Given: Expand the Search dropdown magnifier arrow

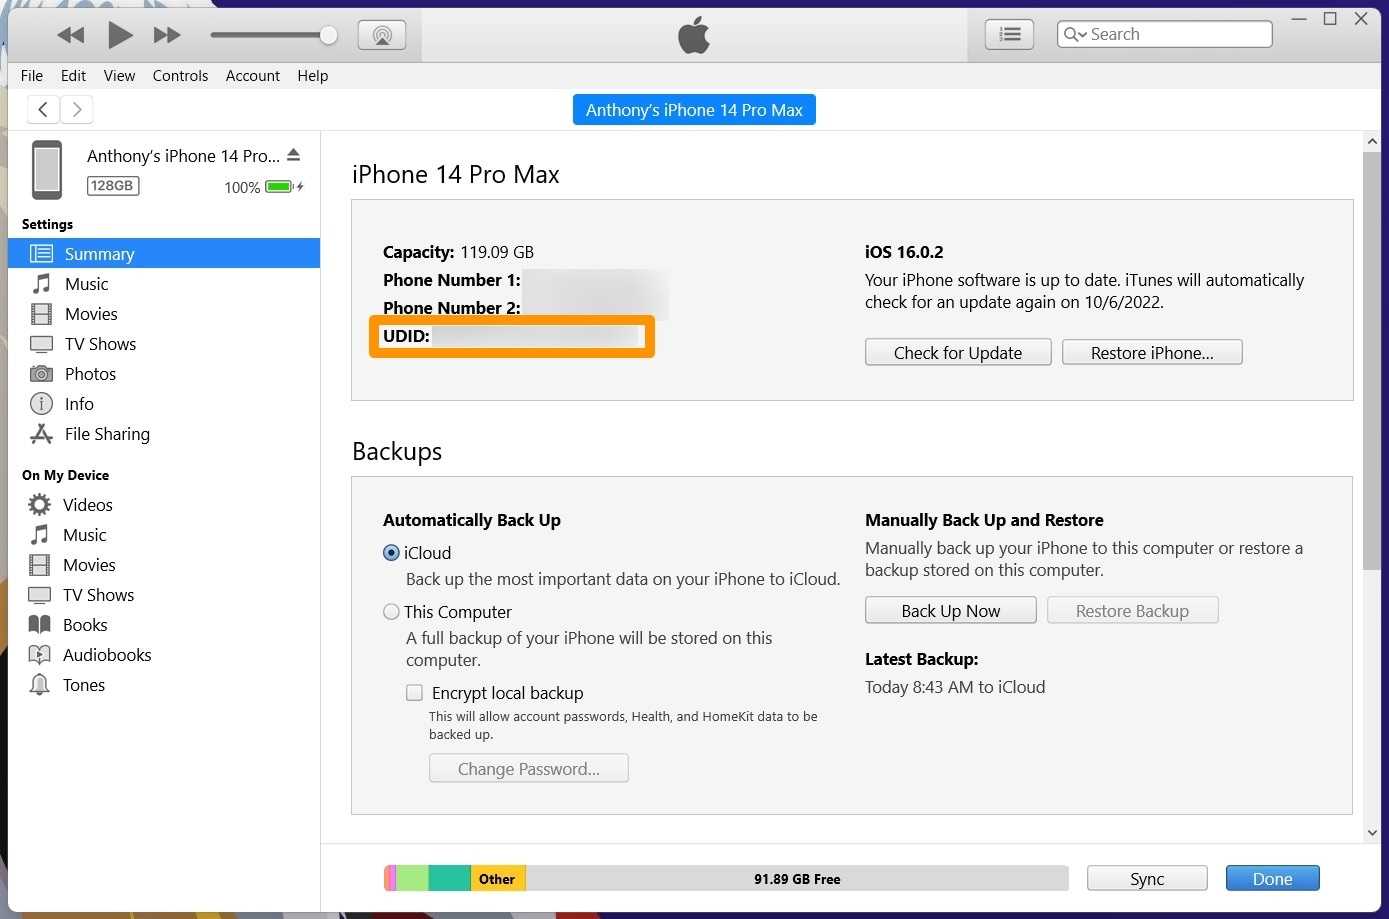Looking at the screenshot, I should pyautogui.click(x=1075, y=34).
